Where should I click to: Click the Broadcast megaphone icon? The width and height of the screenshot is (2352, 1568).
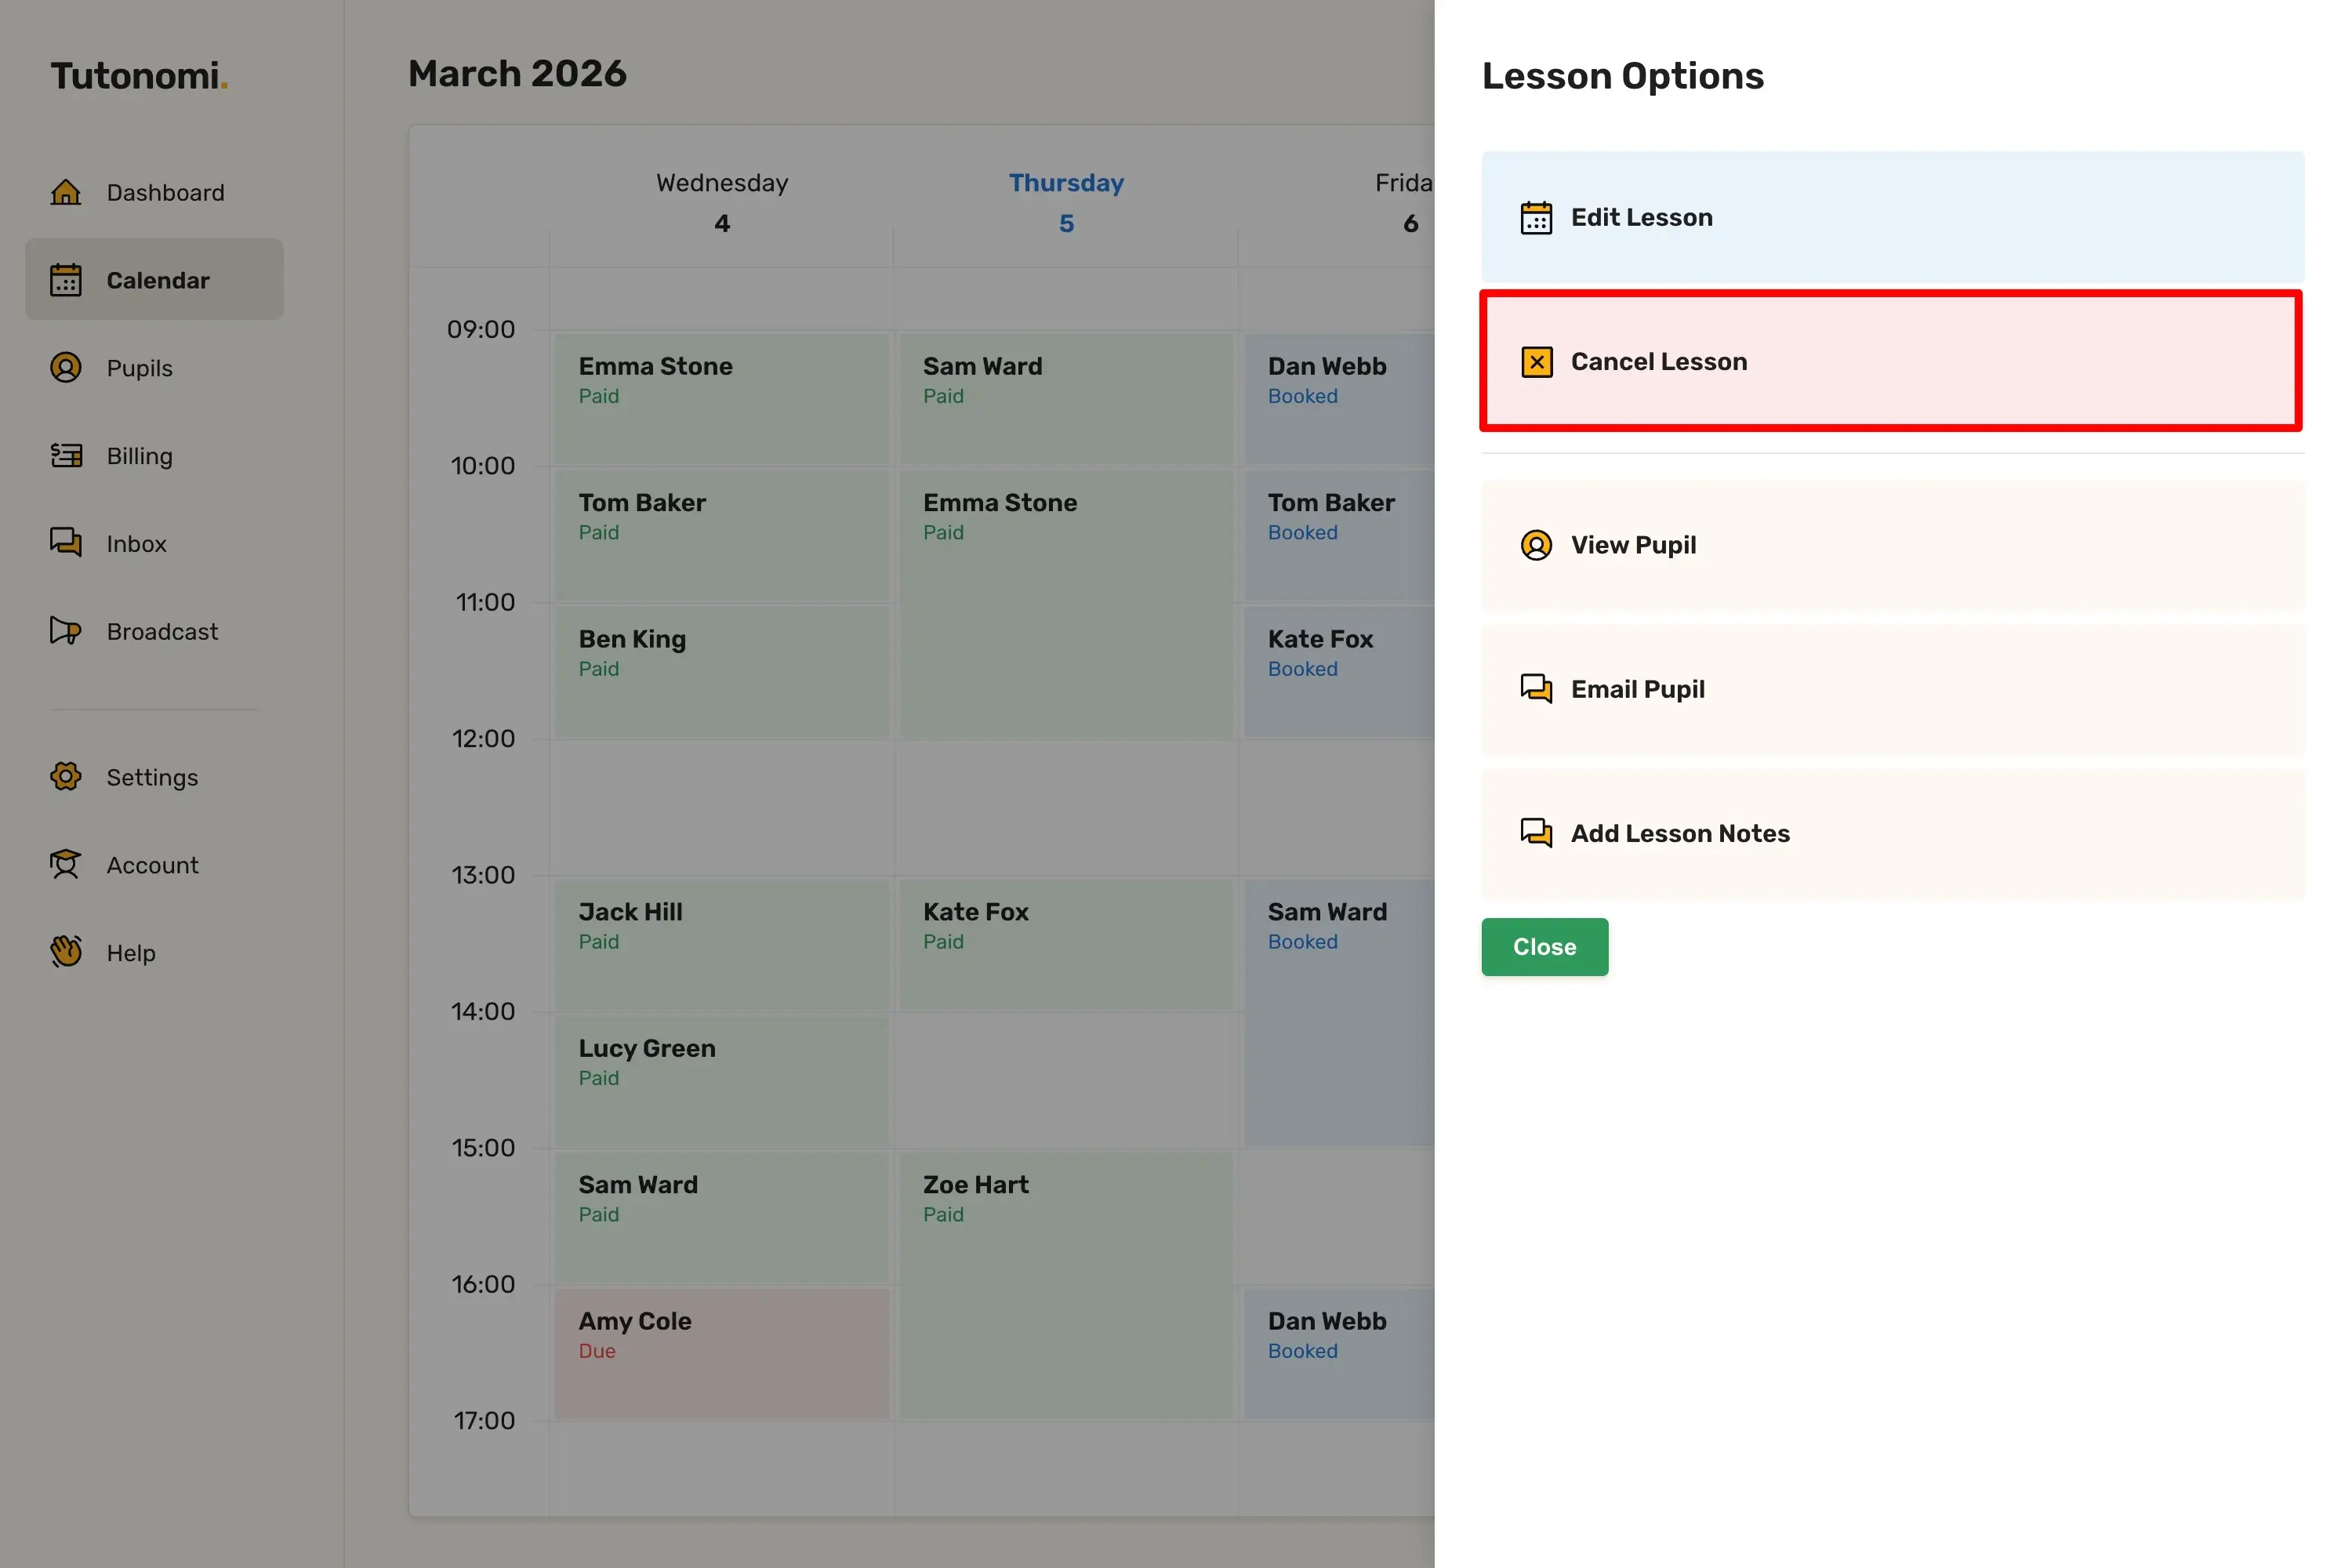tap(66, 631)
